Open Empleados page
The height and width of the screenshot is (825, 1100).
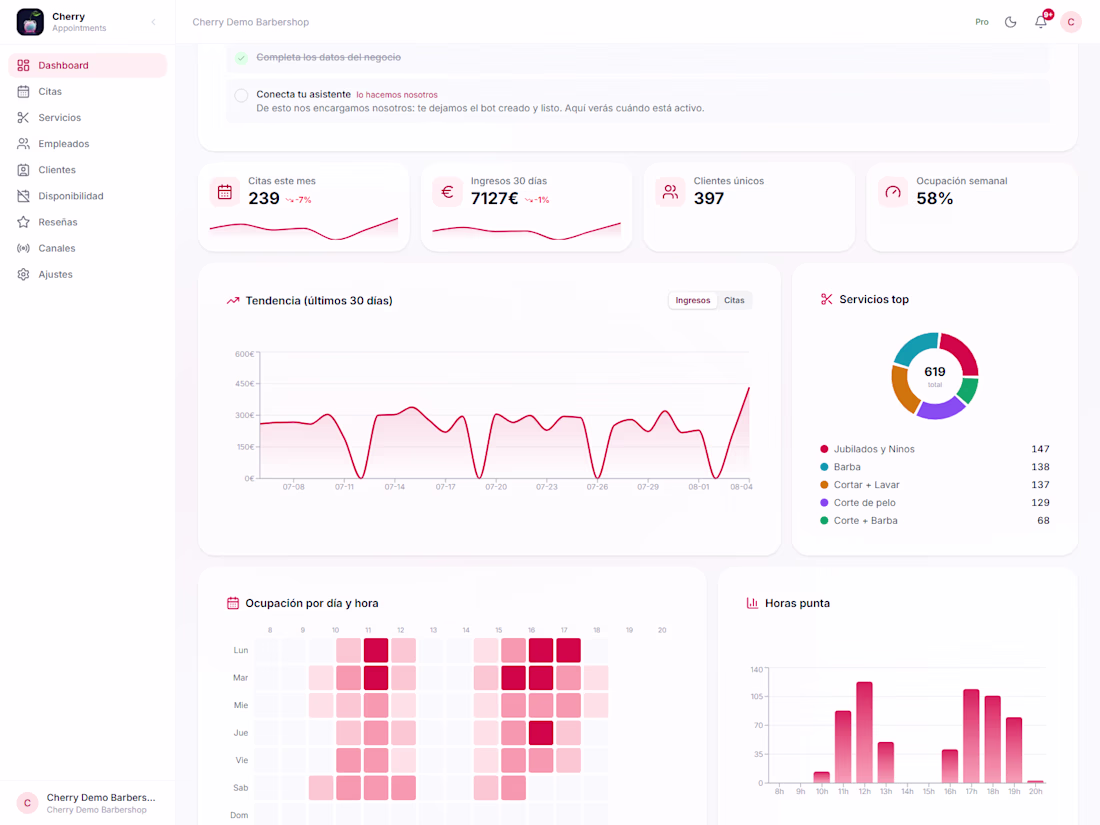coord(88,144)
